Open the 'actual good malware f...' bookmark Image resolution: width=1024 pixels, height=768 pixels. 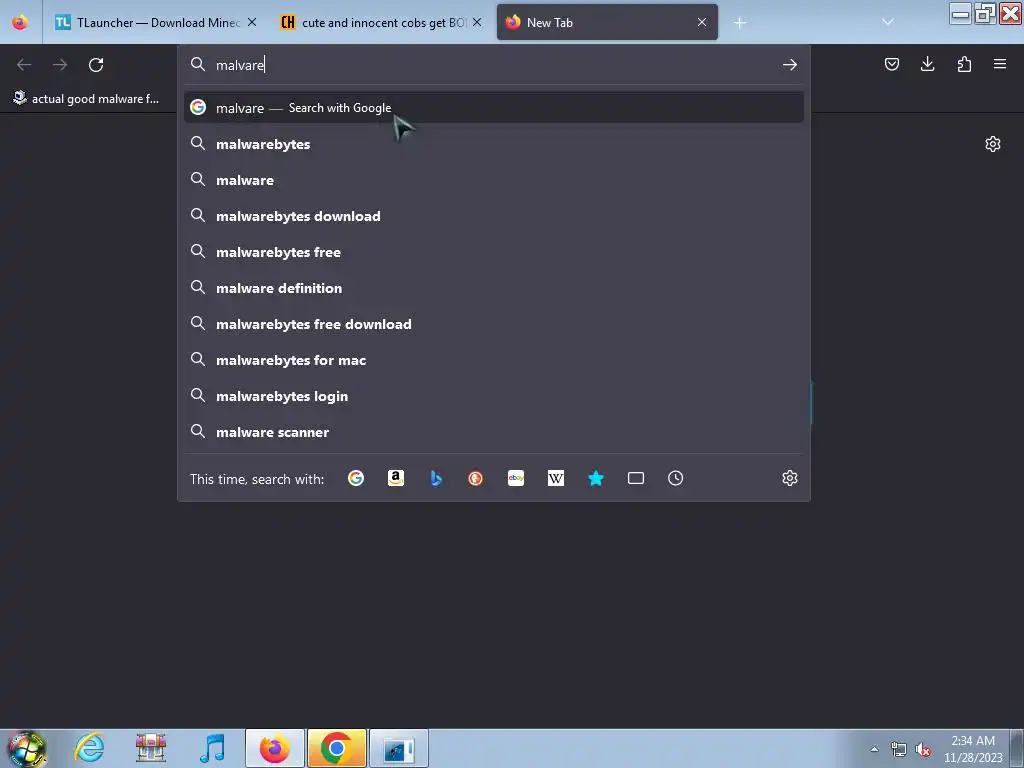(x=86, y=99)
